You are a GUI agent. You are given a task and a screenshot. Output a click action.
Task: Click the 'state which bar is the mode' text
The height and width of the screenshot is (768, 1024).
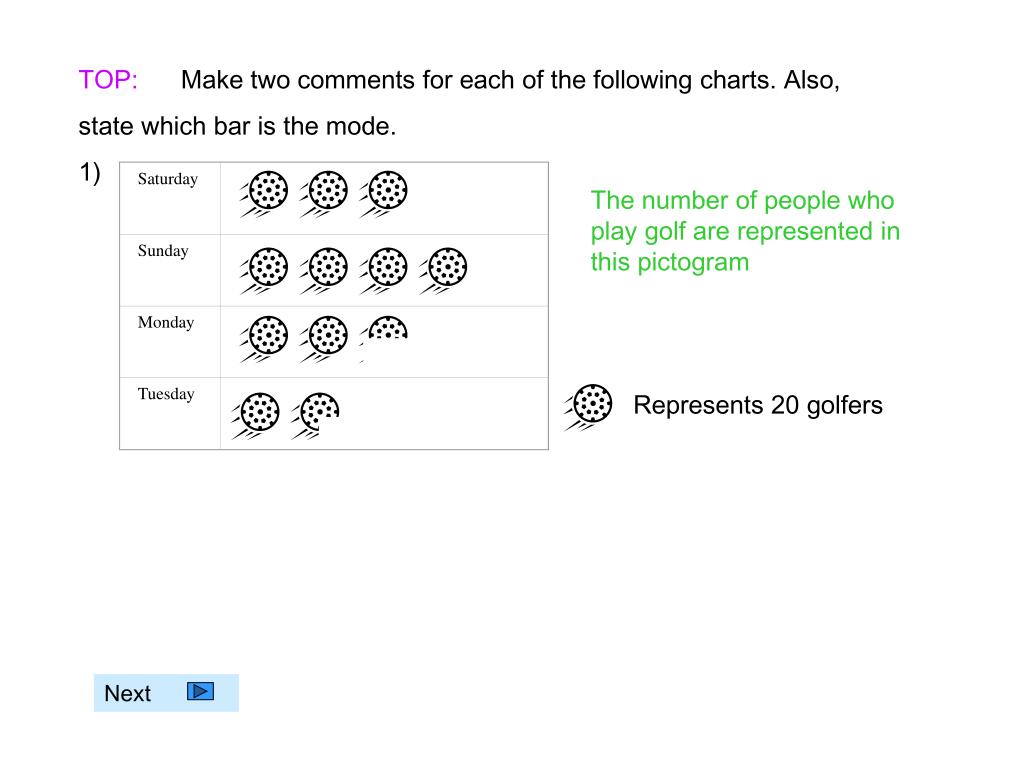click(x=237, y=126)
